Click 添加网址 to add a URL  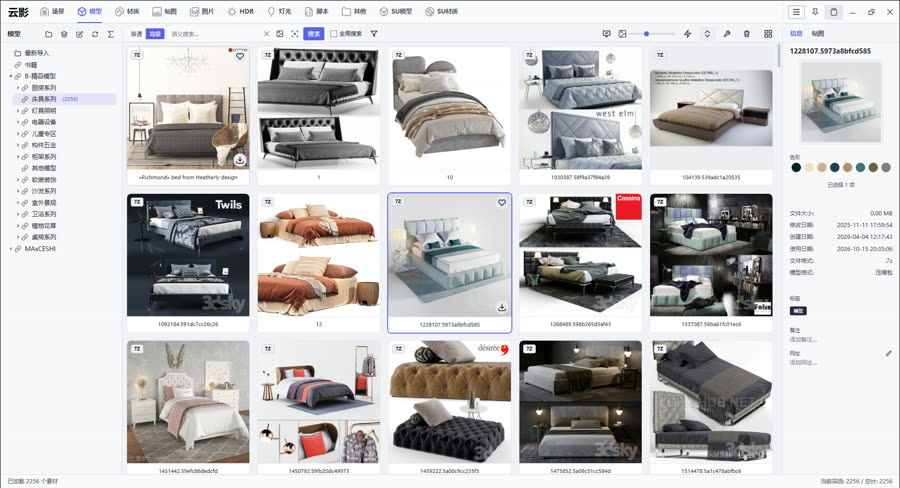[803, 362]
